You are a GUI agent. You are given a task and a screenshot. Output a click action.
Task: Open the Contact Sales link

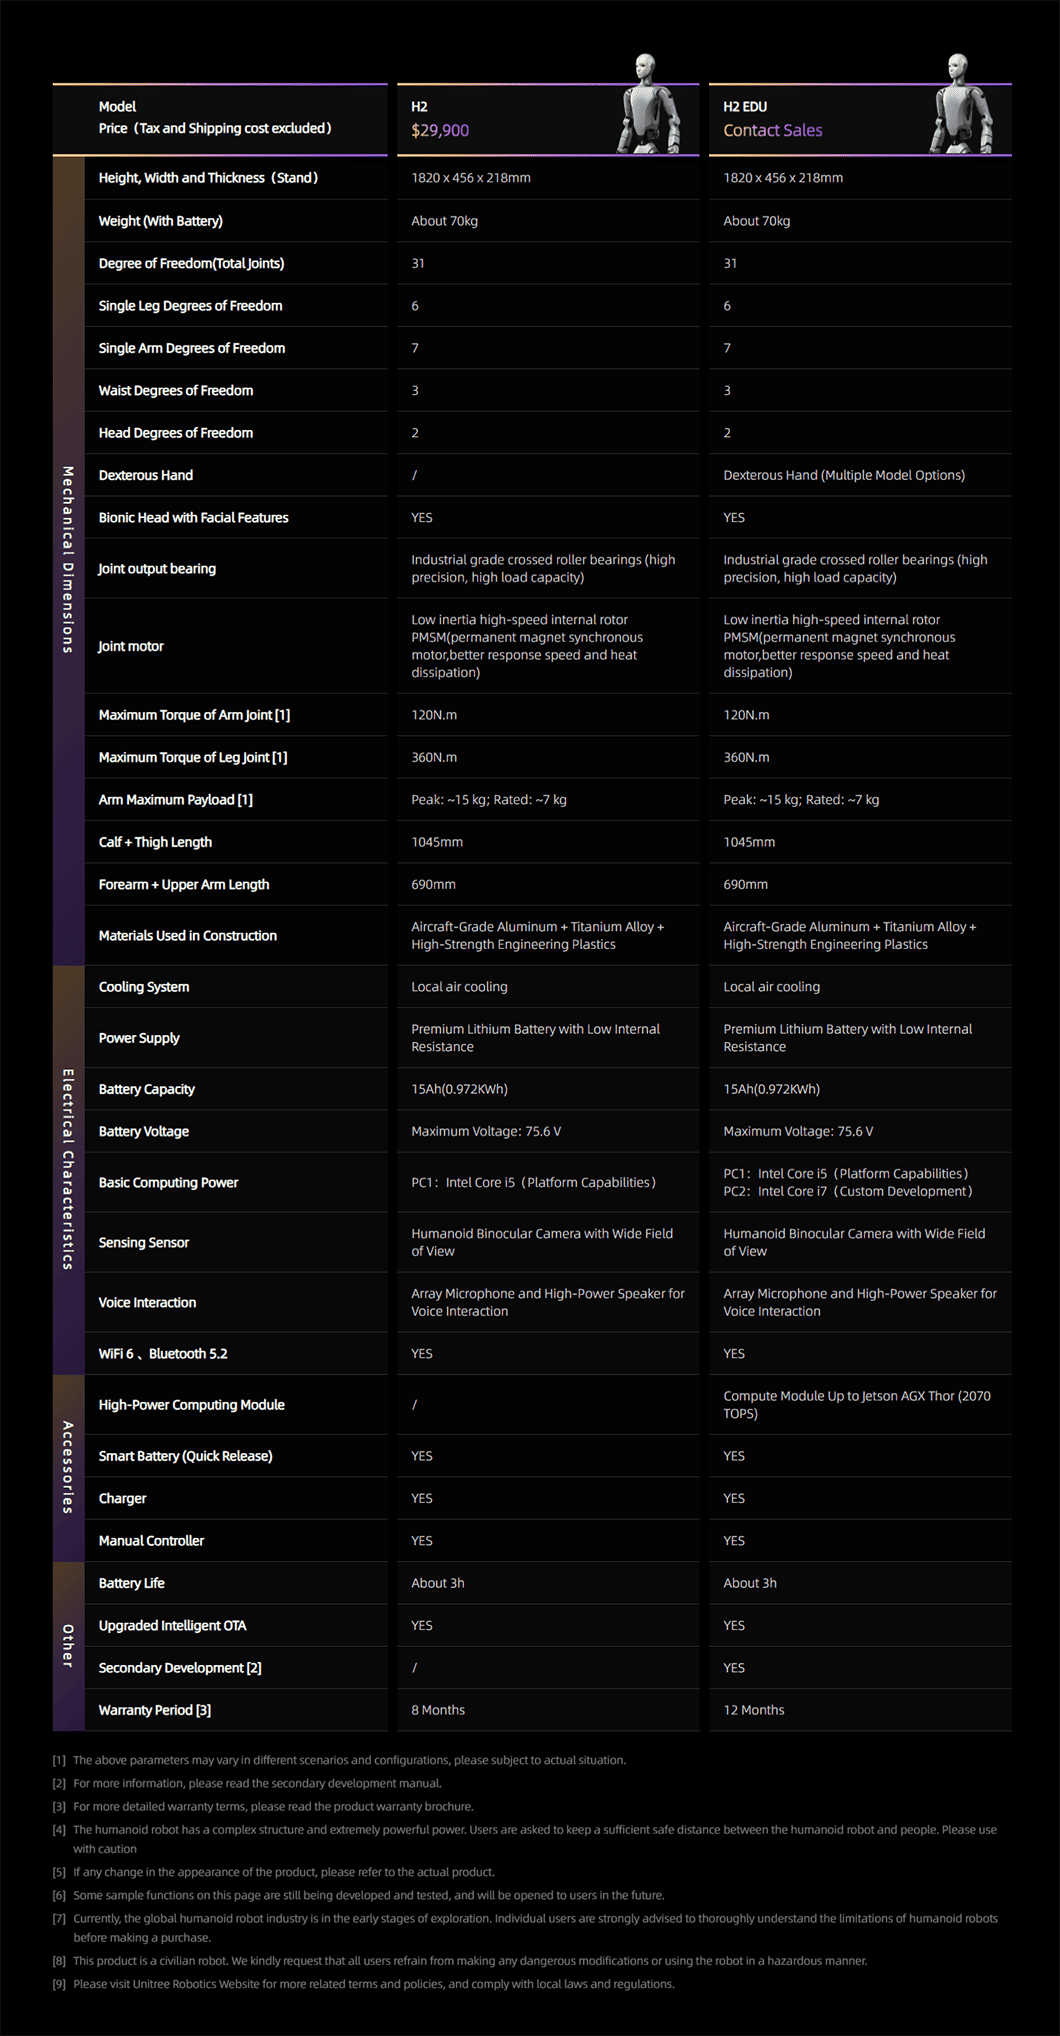coord(773,130)
